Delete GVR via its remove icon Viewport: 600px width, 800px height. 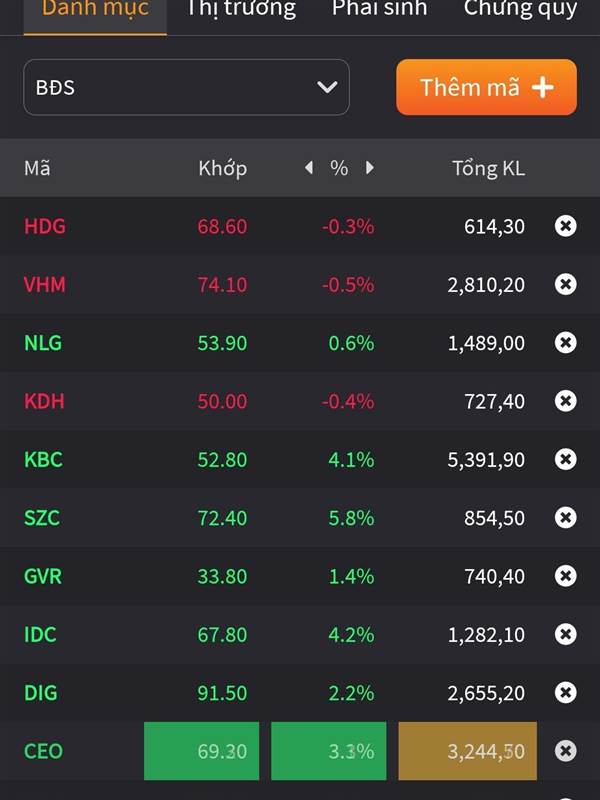coord(565,576)
